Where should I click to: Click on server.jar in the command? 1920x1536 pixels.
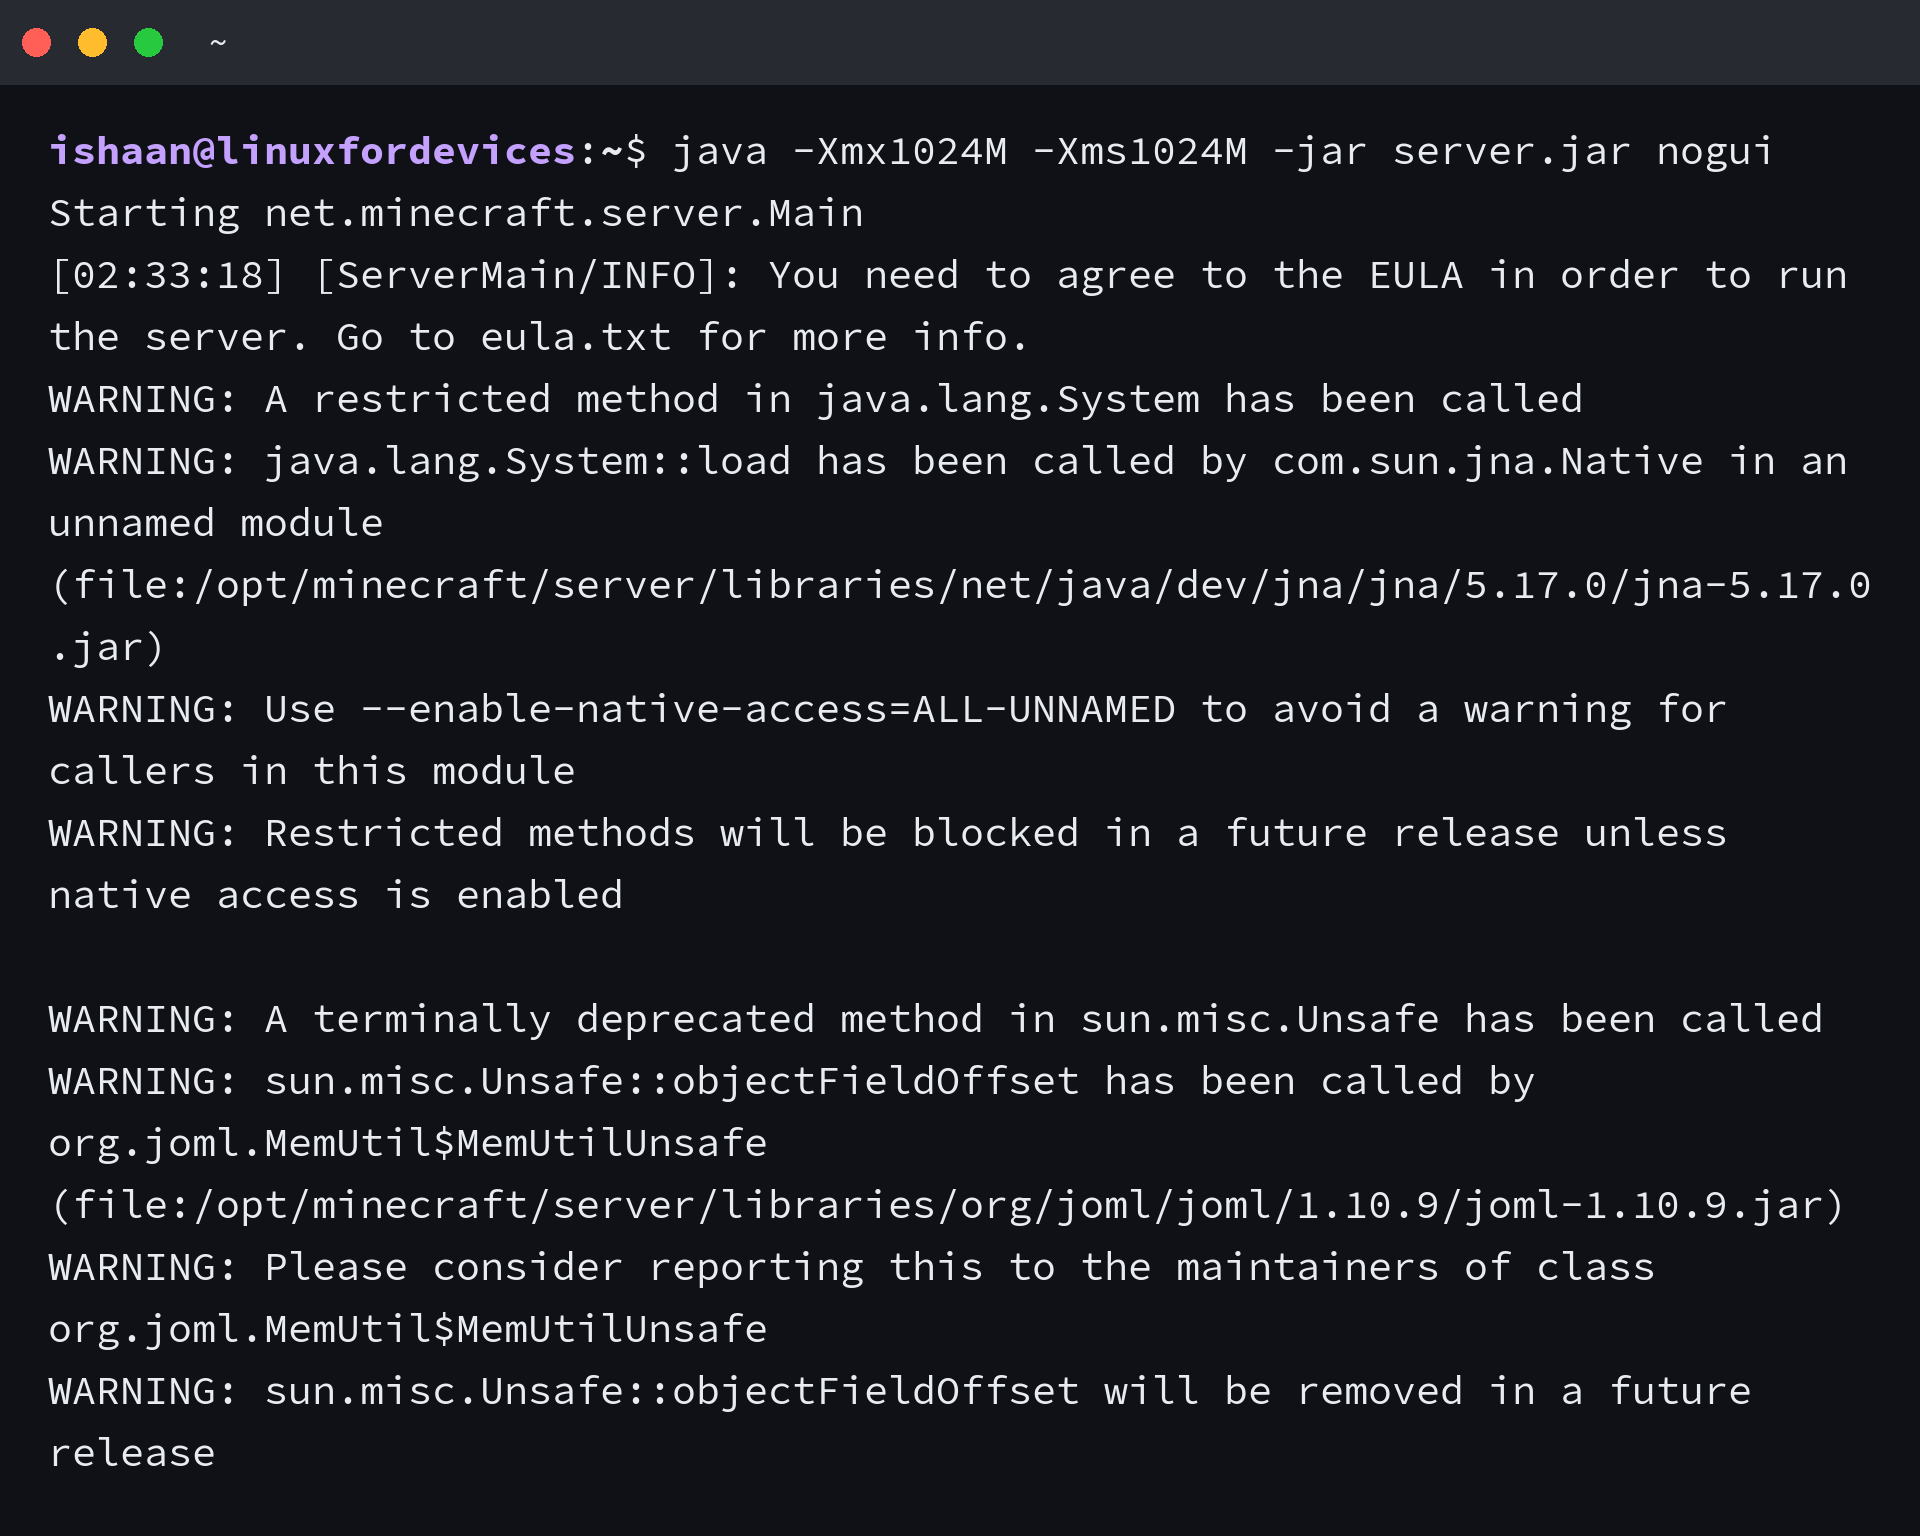[1511, 151]
